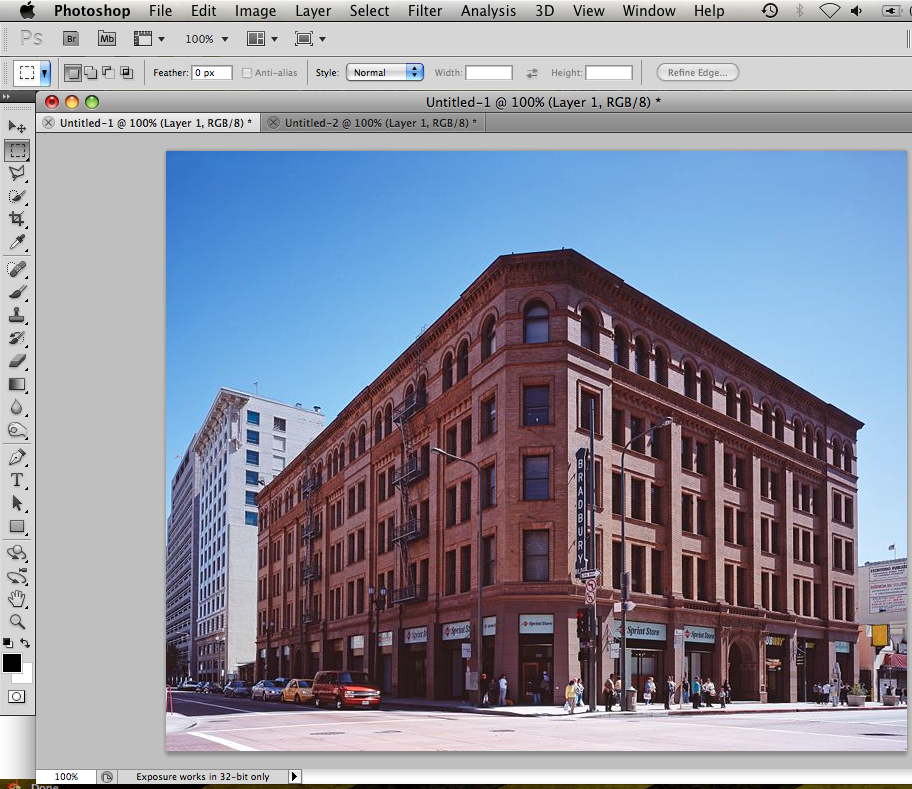Choose New selection mode
This screenshot has width=912, height=789.
[x=73, y=73]
